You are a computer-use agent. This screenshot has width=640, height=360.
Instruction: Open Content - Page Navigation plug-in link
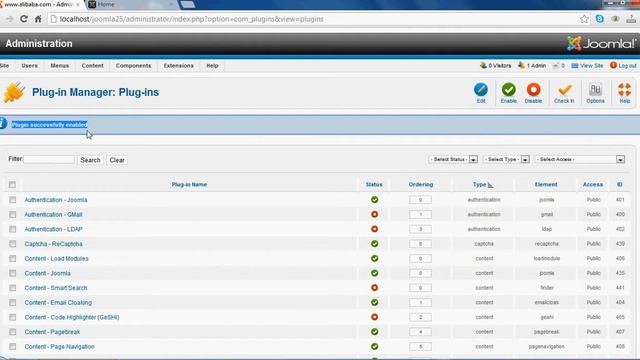click(60, 347)
